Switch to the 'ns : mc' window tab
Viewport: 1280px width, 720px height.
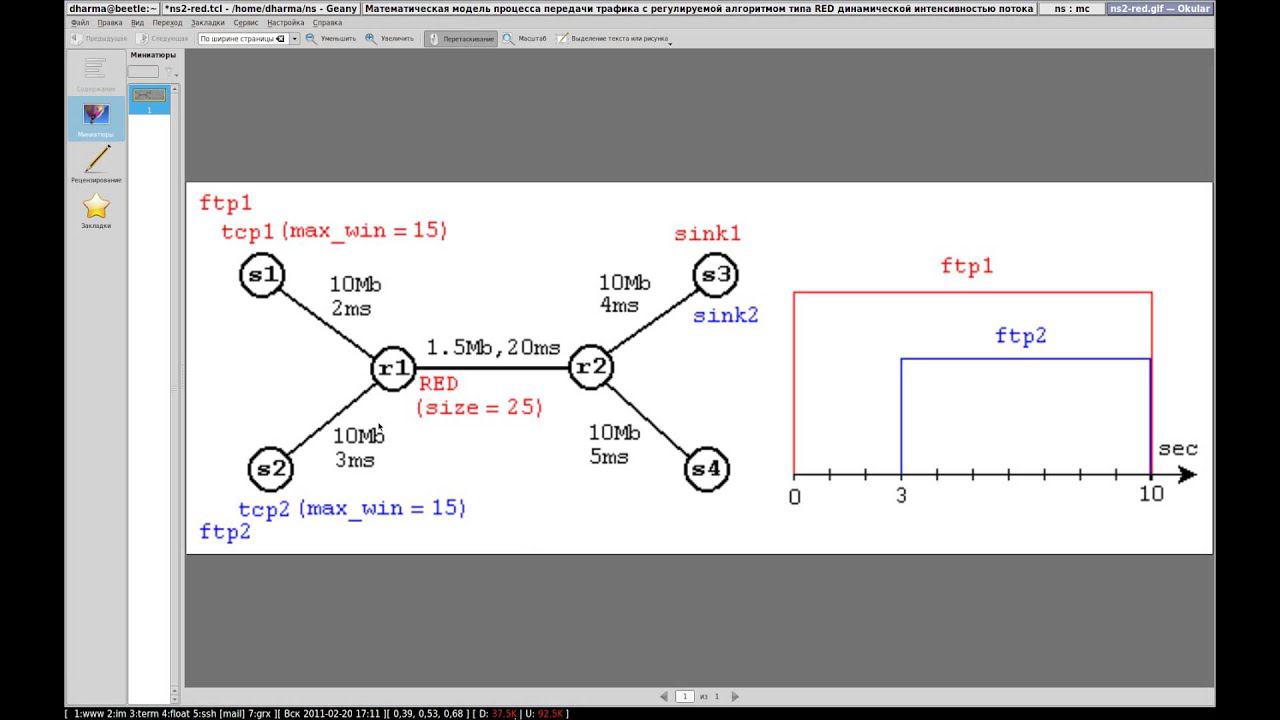pos(1072,8)
